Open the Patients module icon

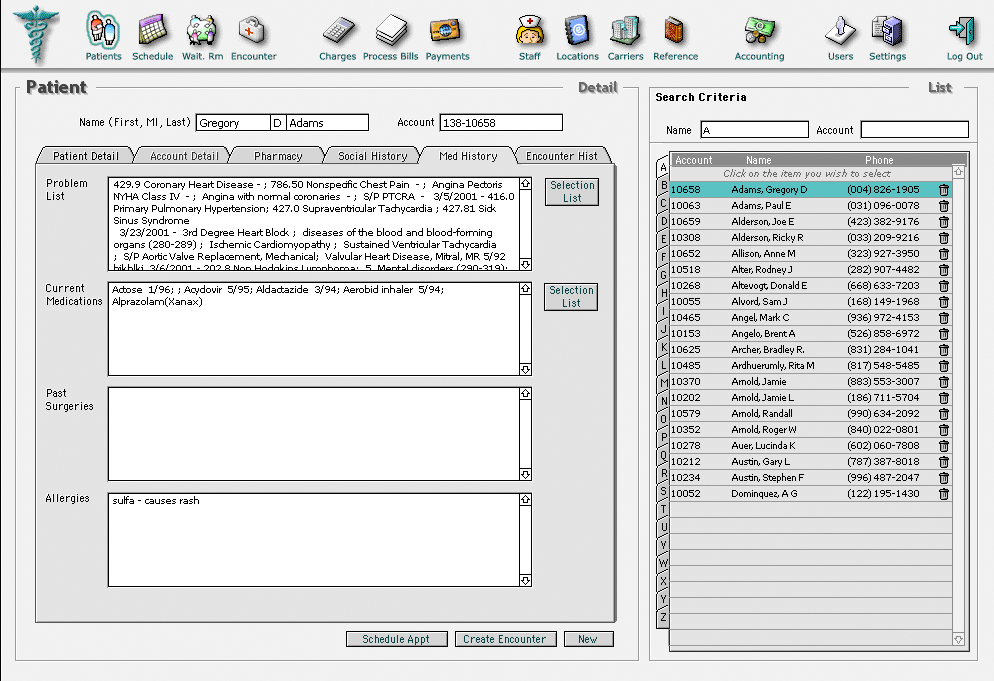pyautogui.click(x=103, y=30)
